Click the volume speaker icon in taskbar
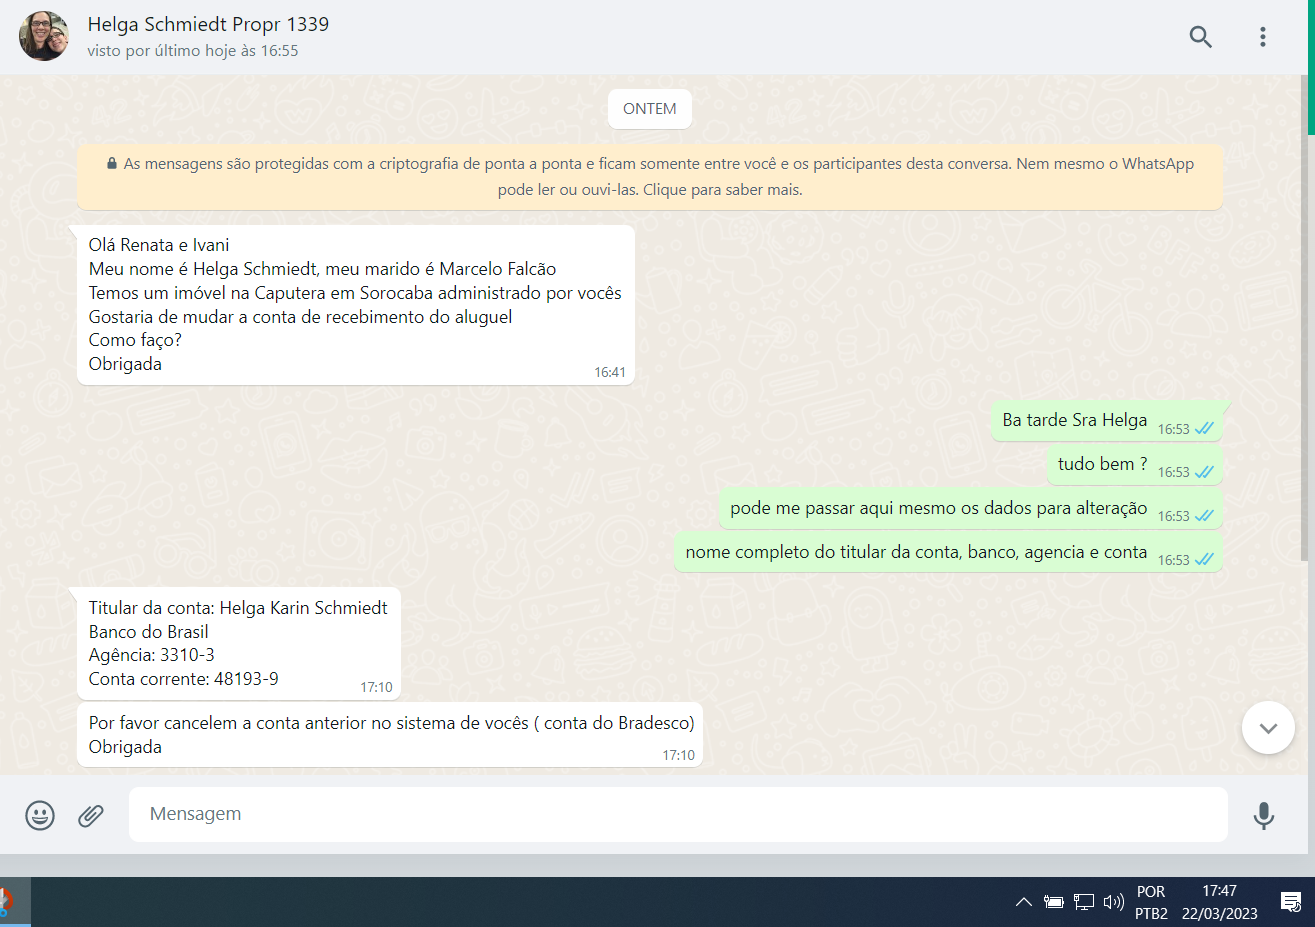 [x=1113, y=902]
